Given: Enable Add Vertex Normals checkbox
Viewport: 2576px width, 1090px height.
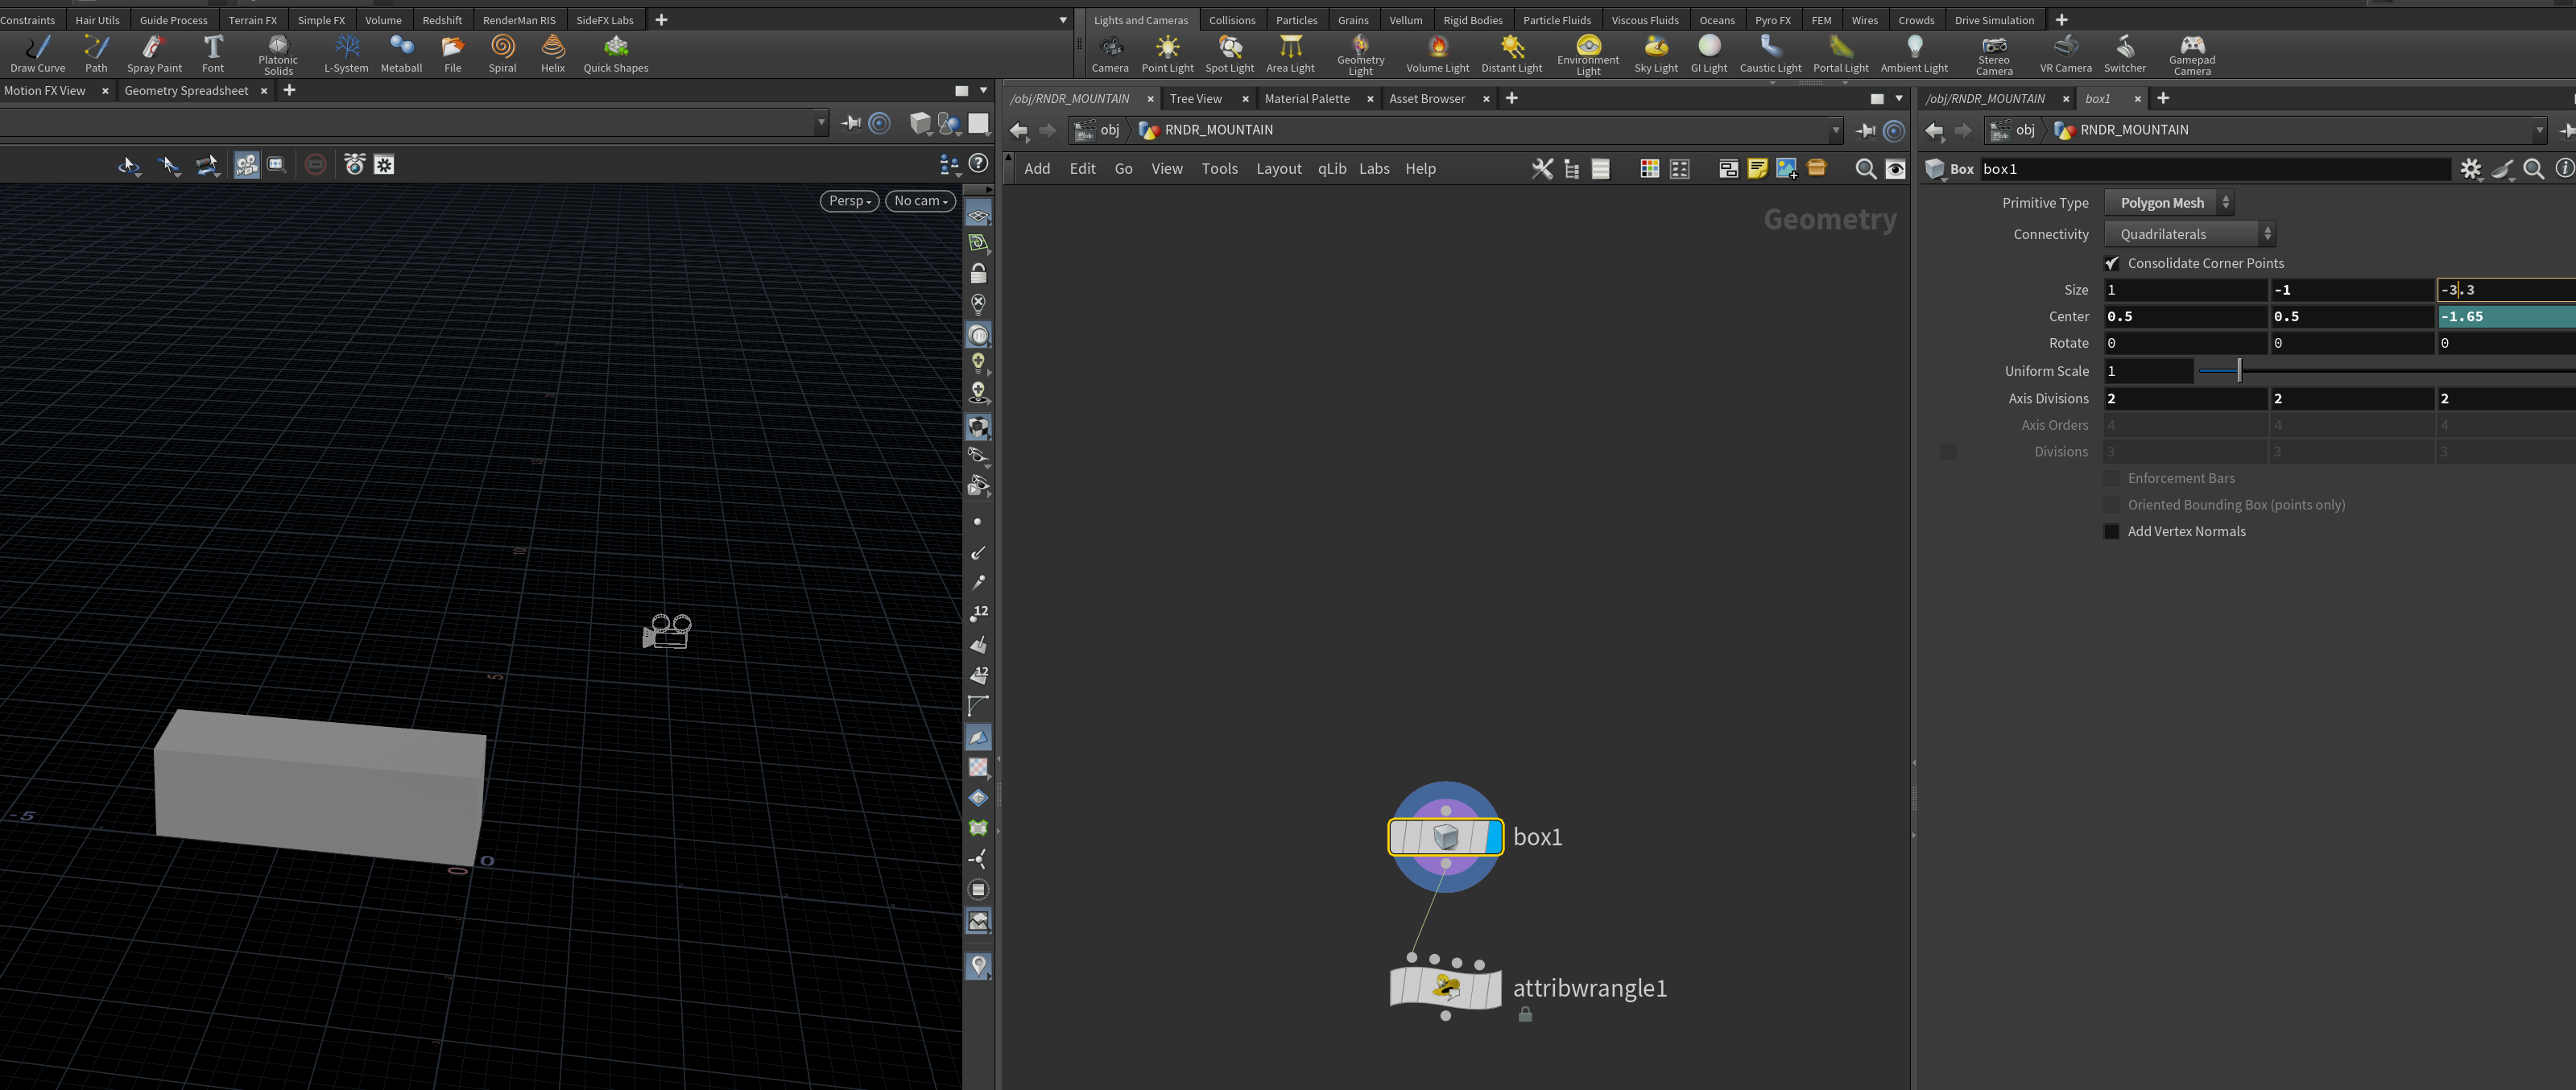Looking at the screenshot, I should (2112, 531).
